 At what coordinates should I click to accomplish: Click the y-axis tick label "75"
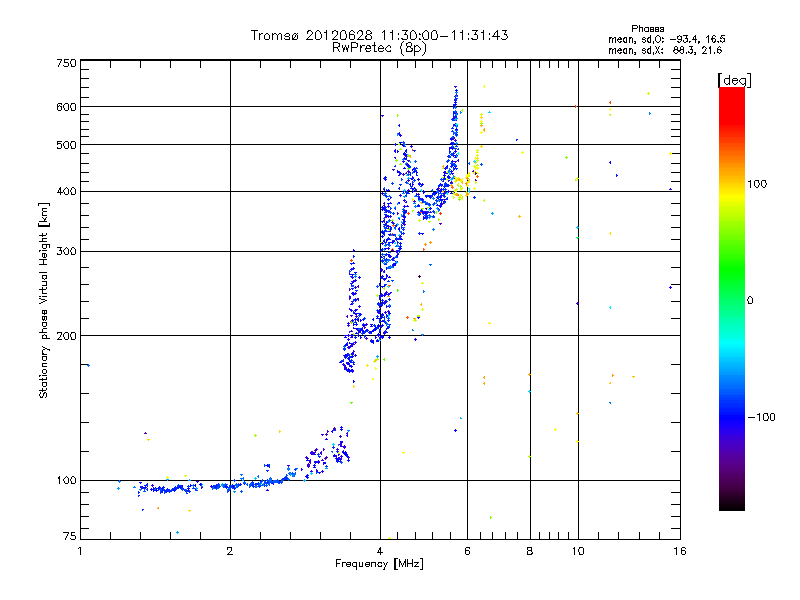click(70, 536)
